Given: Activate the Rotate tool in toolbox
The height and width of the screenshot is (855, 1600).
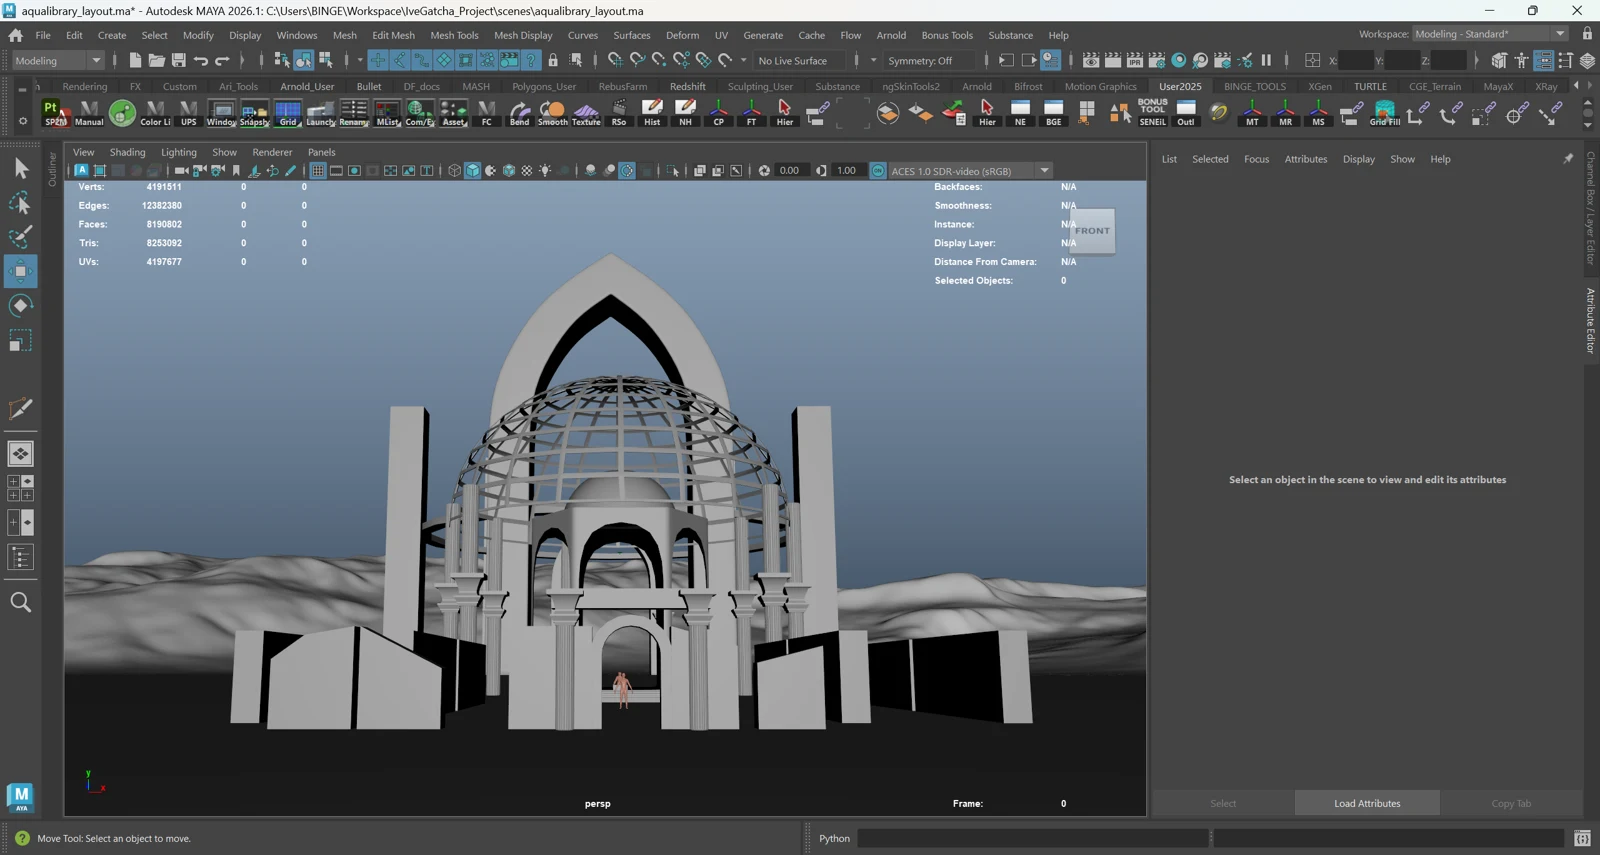Looking at the screenshot, I should point(20,306).
